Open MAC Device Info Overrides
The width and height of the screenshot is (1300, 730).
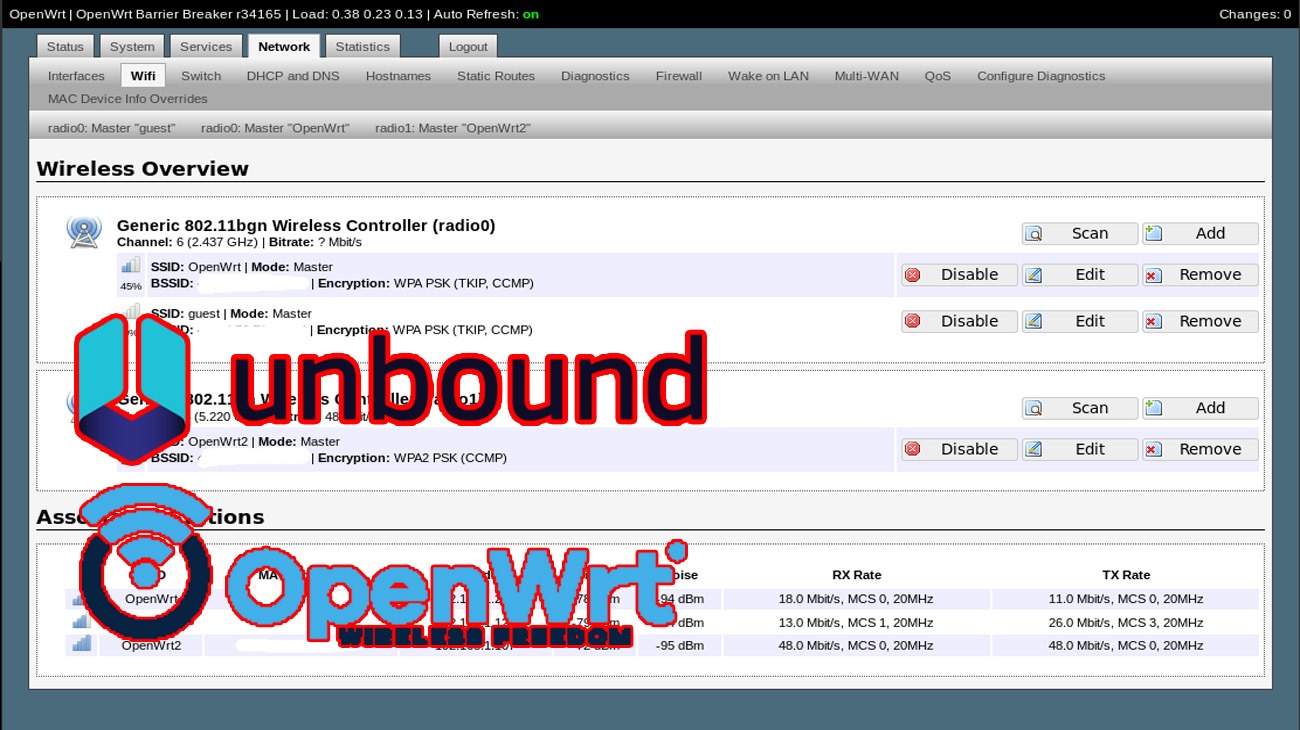coord(128,99)
